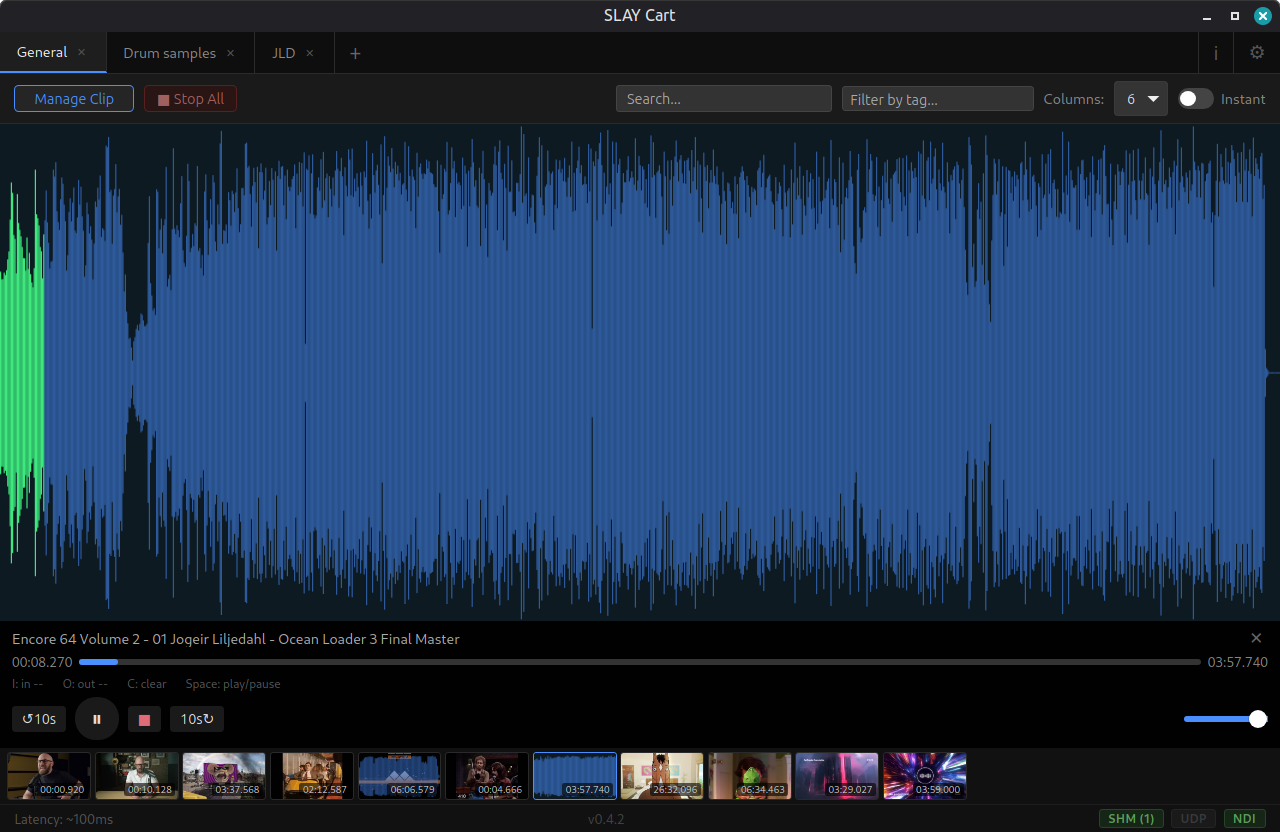Select the 03:29.027 clip thumbnail
Screen dimensions: 1280x832
click(x=837, y=776)
